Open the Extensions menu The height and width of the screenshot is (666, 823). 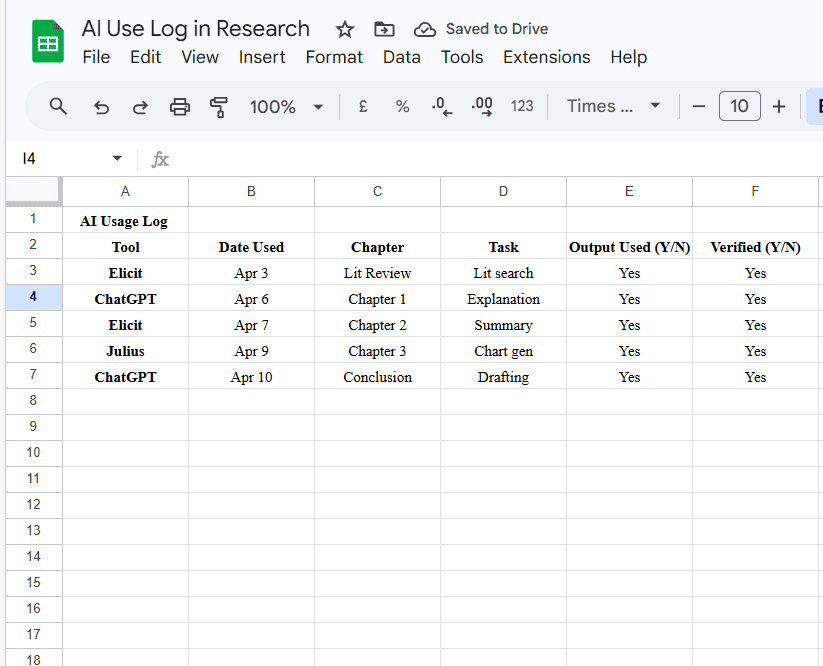[x=546, y=57]
